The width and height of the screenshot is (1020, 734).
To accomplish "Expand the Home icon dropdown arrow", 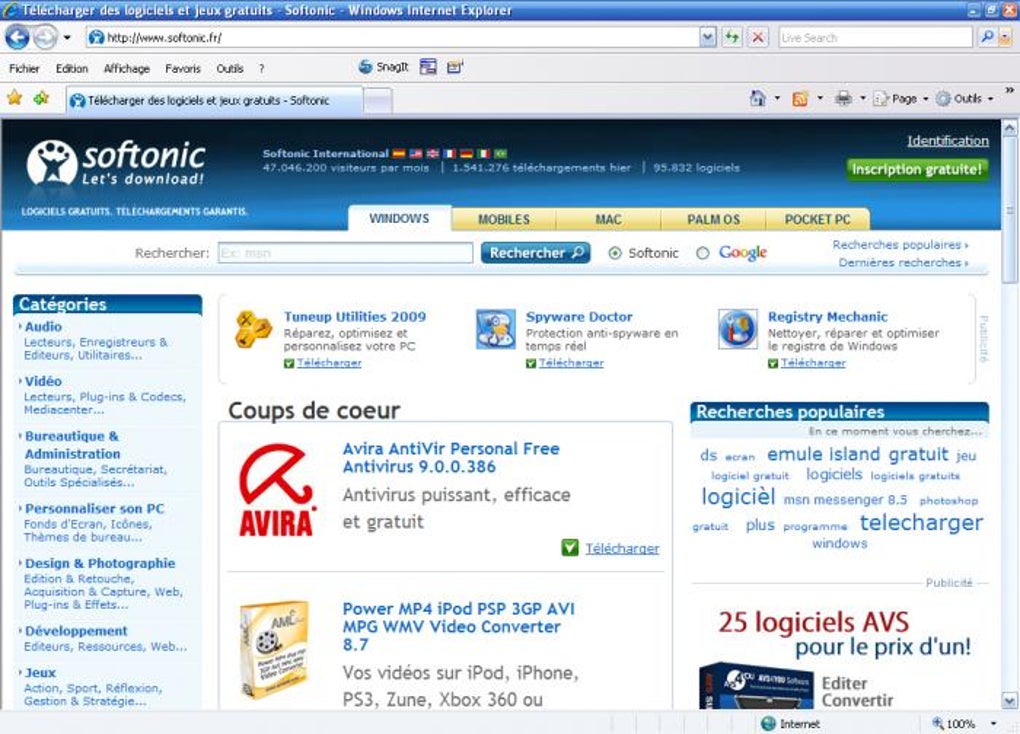I will [x=777, y=99].
